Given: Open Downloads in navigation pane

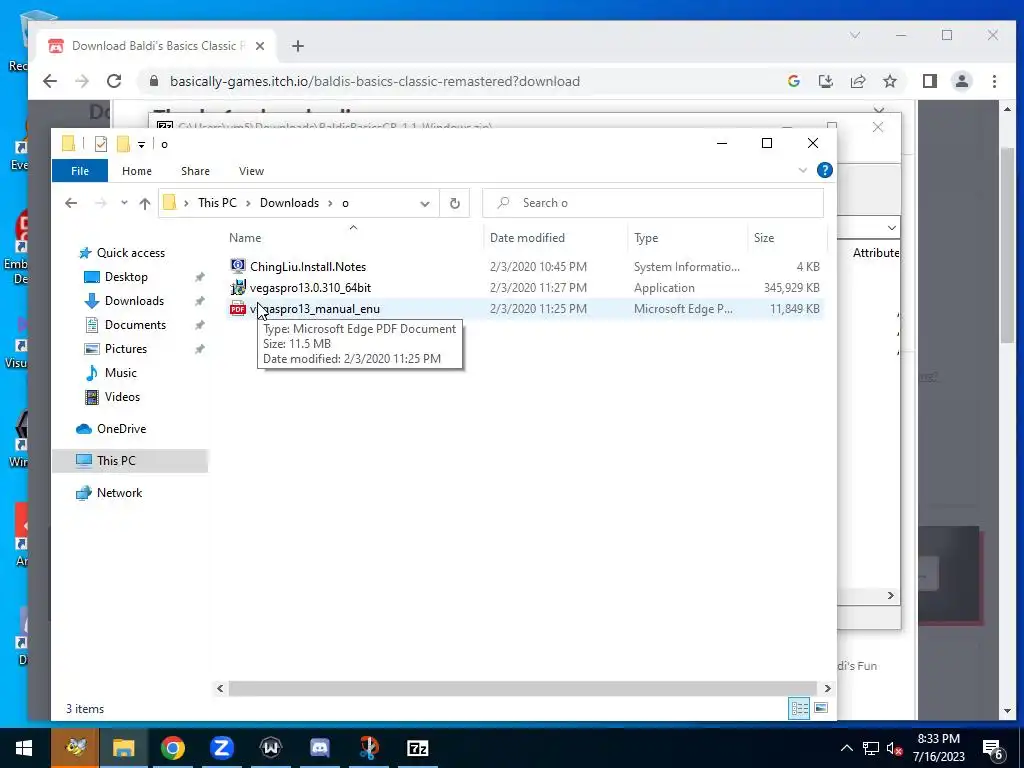Looking at the screenshot, I should pos(134,301).
